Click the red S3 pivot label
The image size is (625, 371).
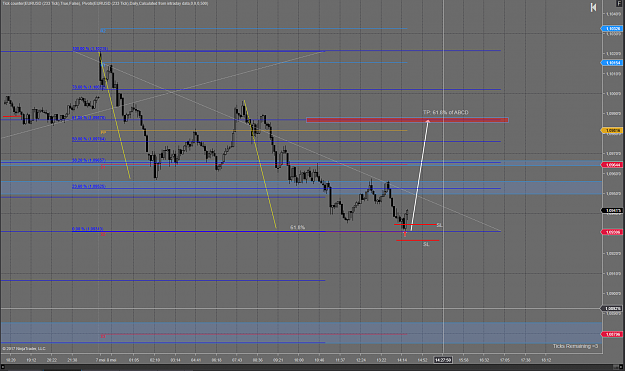click(103, 336)
